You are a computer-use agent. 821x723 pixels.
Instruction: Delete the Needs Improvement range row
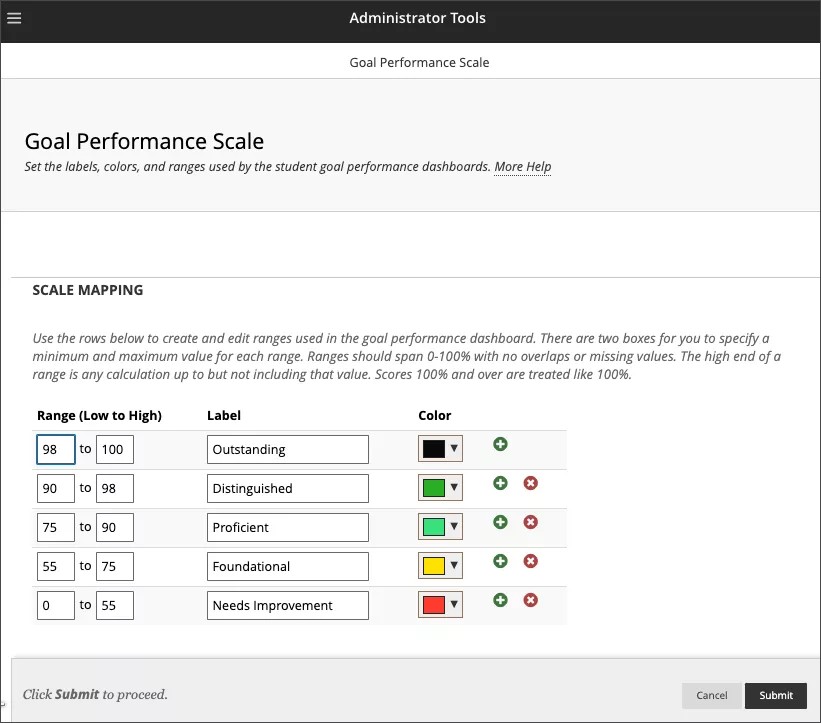click(x=531, y=600)
